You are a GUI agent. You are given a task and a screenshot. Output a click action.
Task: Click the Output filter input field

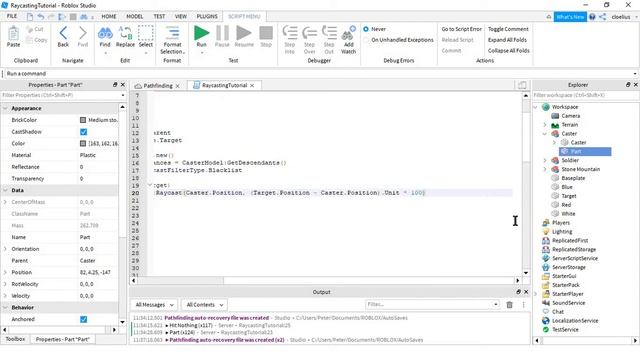(x=432, y=304)
